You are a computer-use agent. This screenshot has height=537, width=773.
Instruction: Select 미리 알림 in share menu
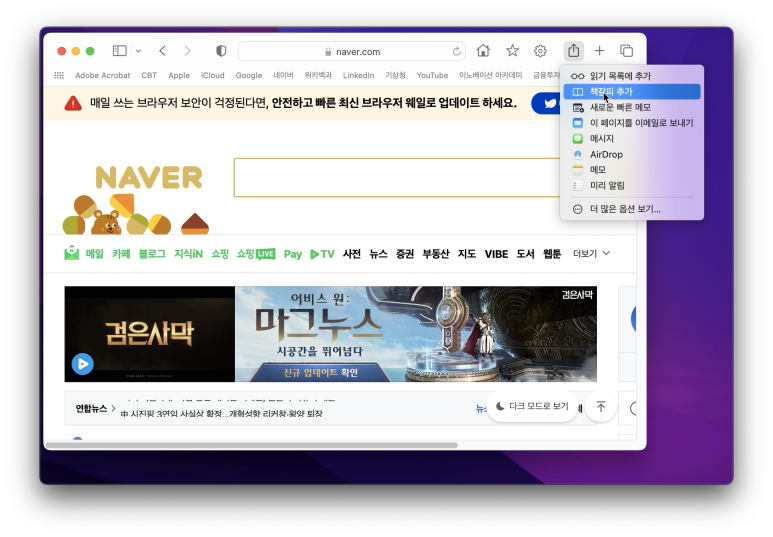coord(632,185)
